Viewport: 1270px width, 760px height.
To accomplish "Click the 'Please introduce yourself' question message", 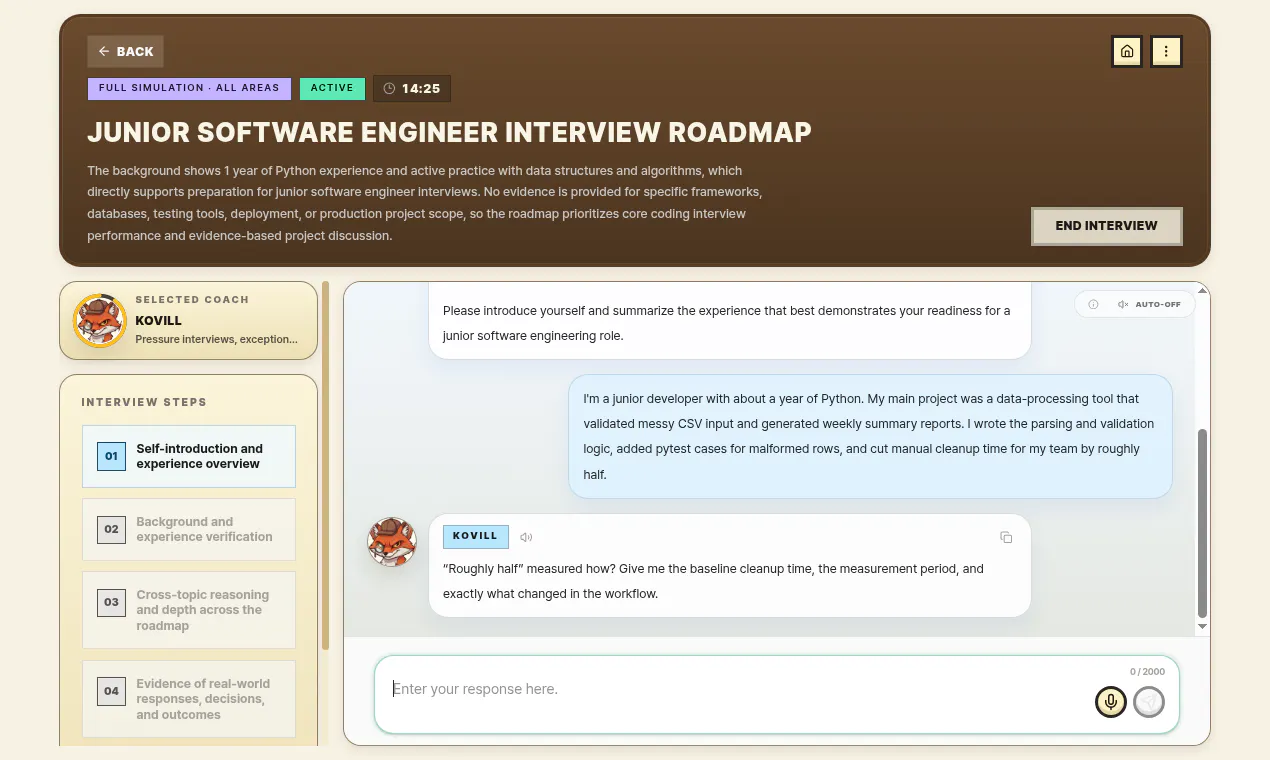I will [x=730, y=322].
